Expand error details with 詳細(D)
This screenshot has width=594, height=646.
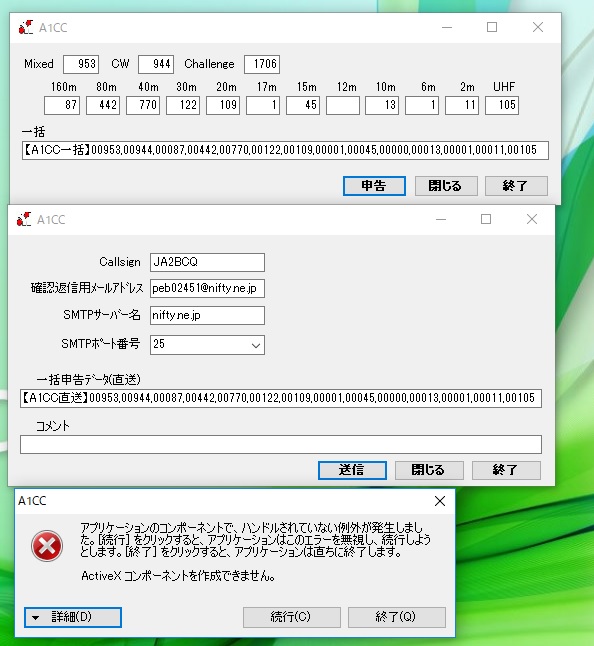coord(73,617)
